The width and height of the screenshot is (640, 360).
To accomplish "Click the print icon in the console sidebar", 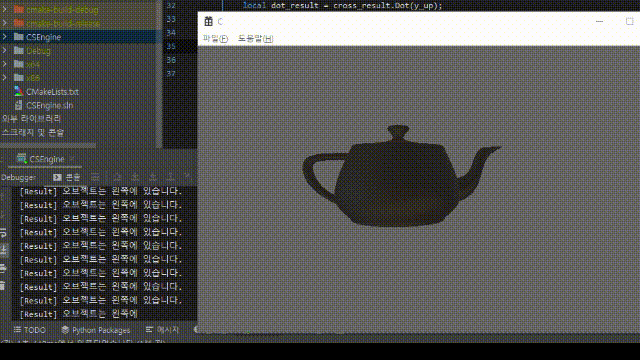I will point(3,268).
